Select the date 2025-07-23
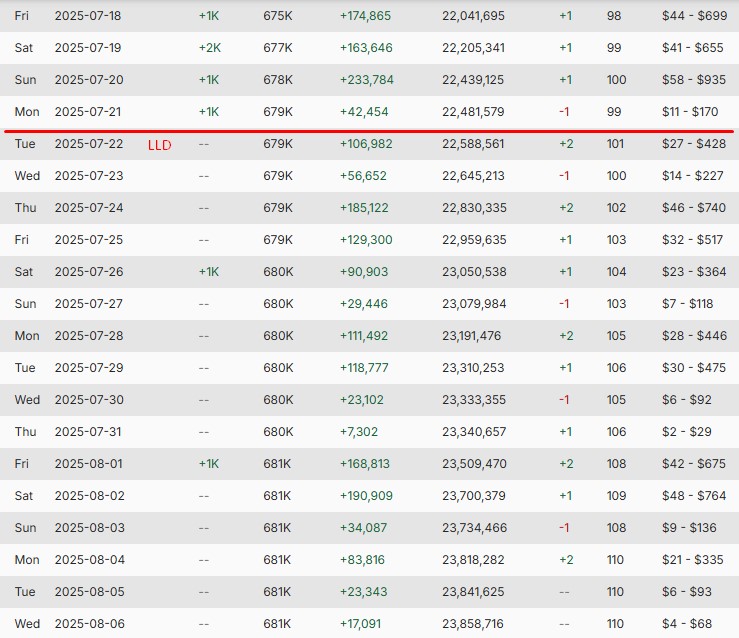 coord(89,176)
